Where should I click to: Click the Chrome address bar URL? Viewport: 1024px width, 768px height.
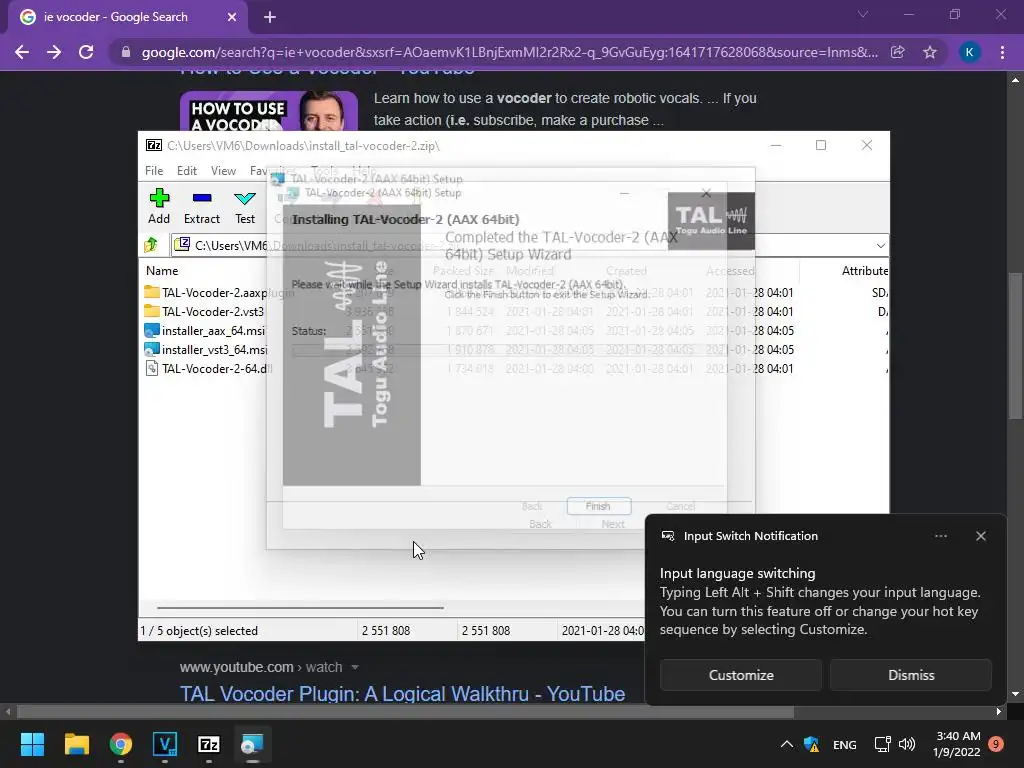tap(509, 52)
